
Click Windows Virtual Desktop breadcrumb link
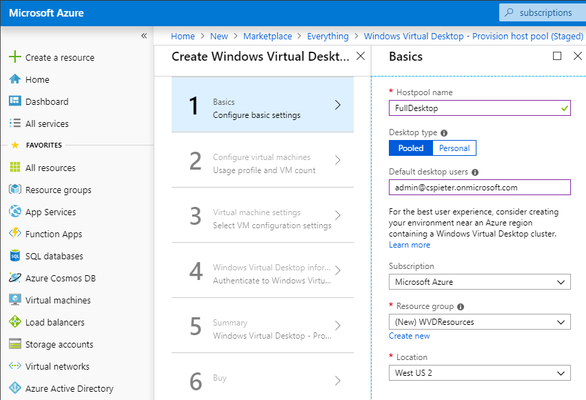474,36
